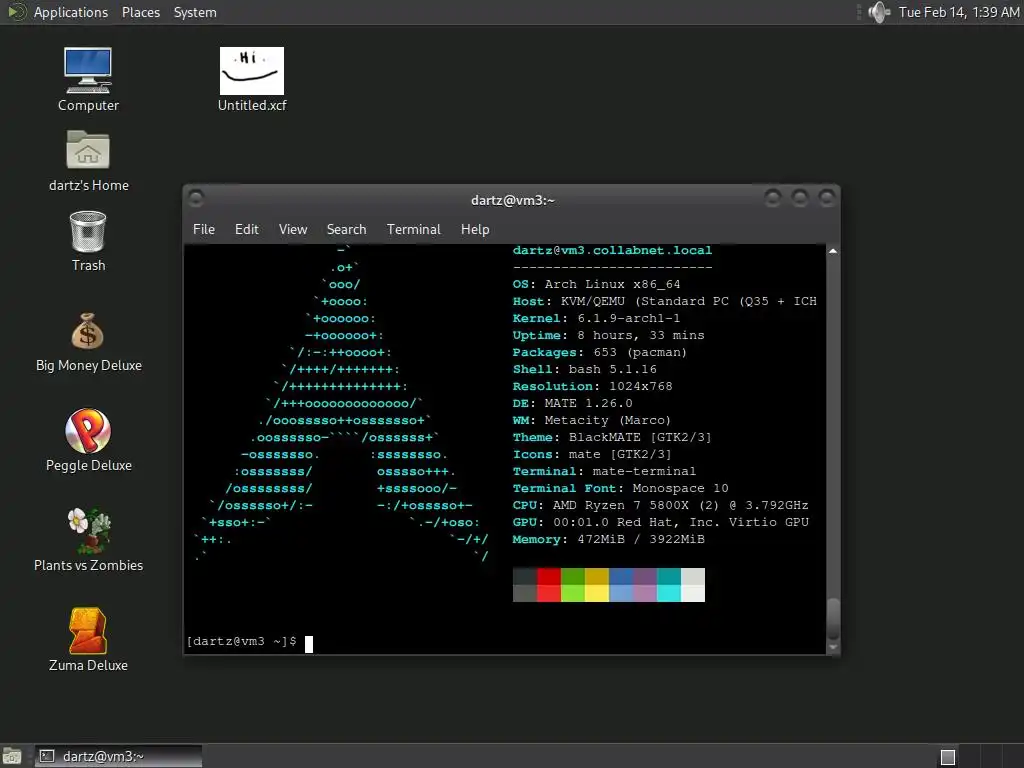This screenshot has height=768, width=1024.
Task: Click the workspace switcher square in bottom panel
Action: click(948, 757)
